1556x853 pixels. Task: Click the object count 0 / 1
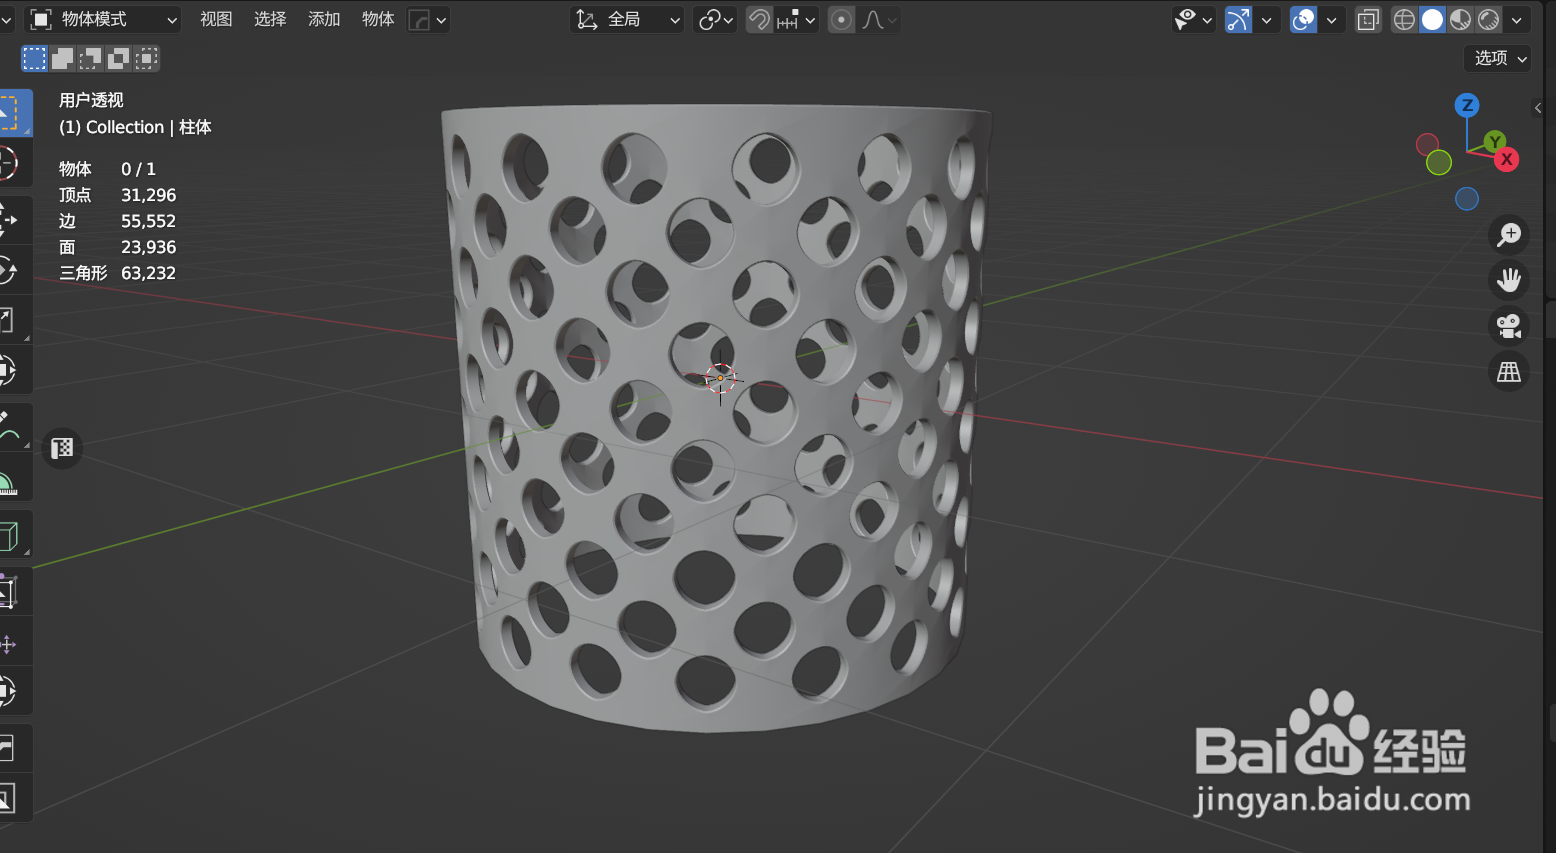138,169
